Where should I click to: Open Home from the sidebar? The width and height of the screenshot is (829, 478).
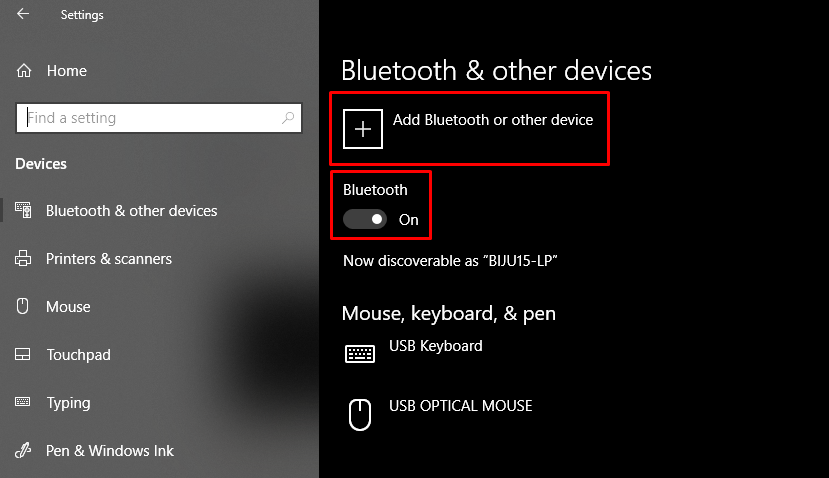tap(66, 71)
